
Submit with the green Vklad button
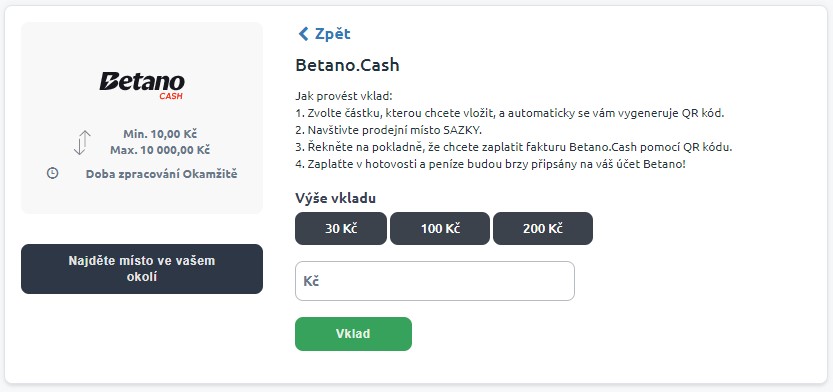pos(353,334)
